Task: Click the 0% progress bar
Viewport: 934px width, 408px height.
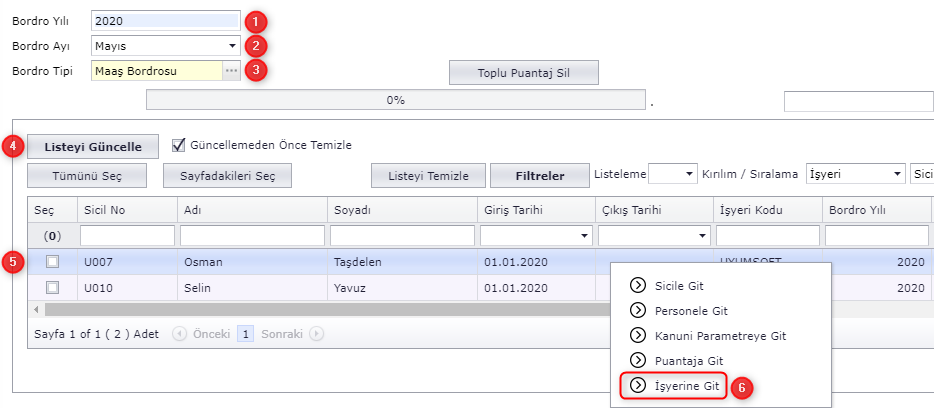Action: (x=395, y=100)
